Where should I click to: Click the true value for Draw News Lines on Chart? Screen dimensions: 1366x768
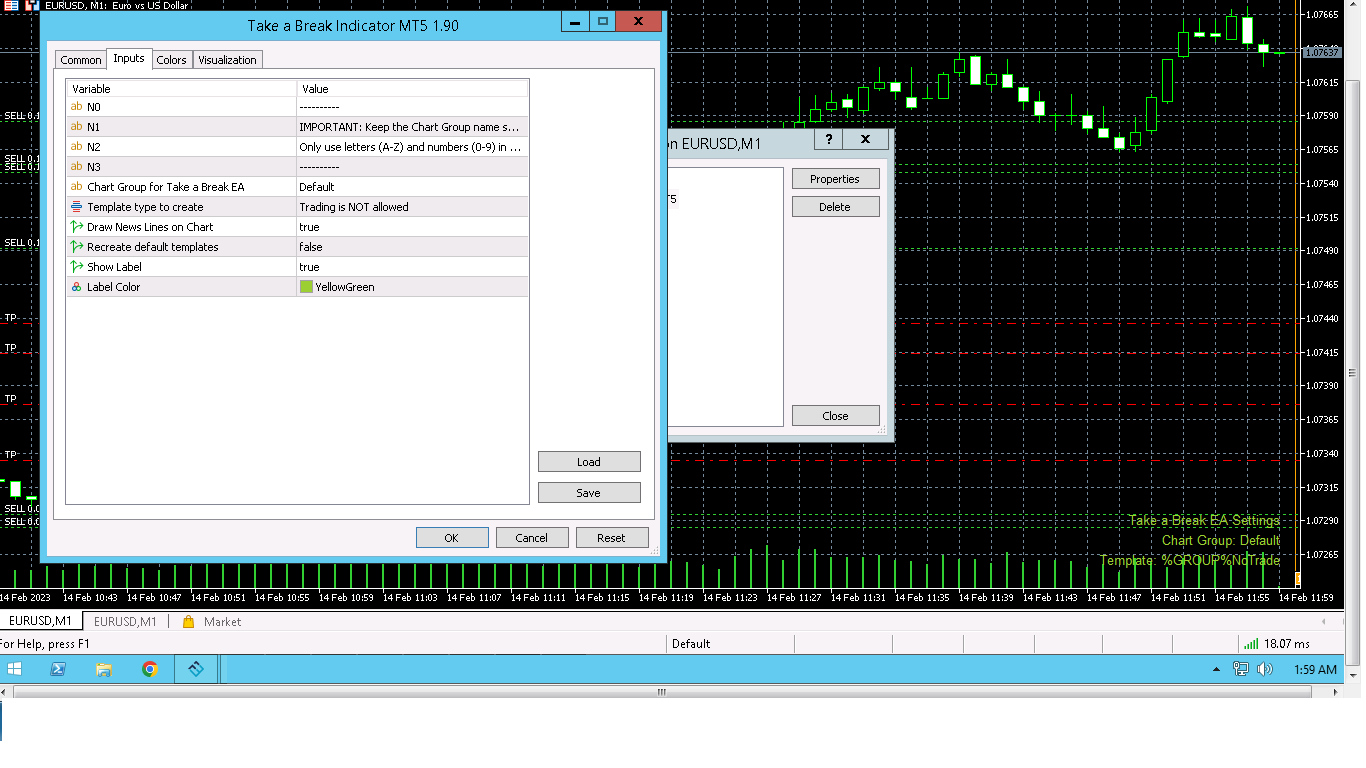pyautogui.click(x=412, y=227)
